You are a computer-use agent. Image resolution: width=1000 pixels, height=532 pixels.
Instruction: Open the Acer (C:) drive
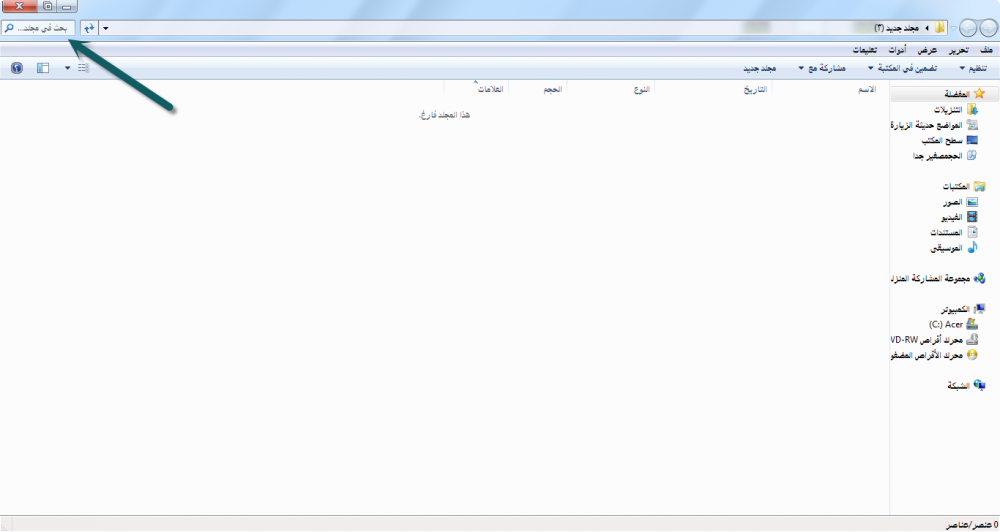tap(972, 324)
